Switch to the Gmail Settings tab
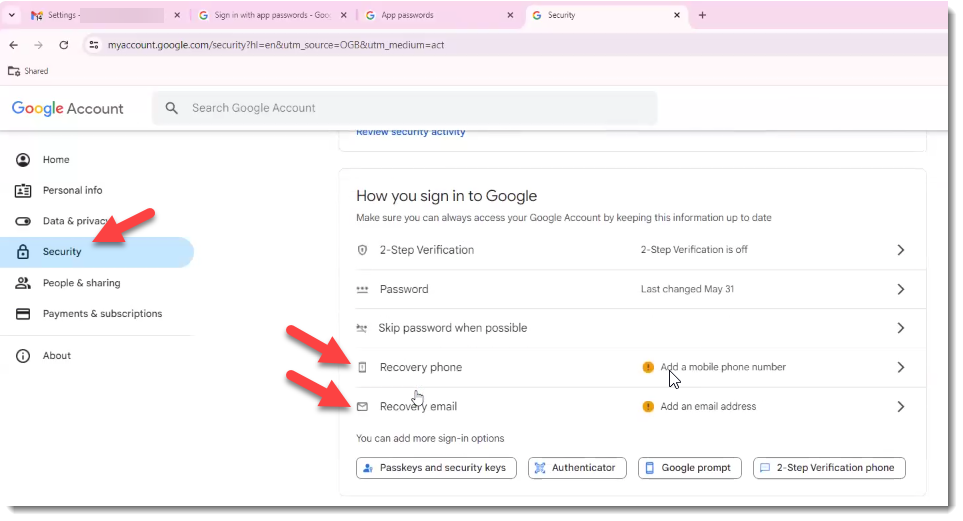This screenshot has width=963, height=521. point(106,15)
